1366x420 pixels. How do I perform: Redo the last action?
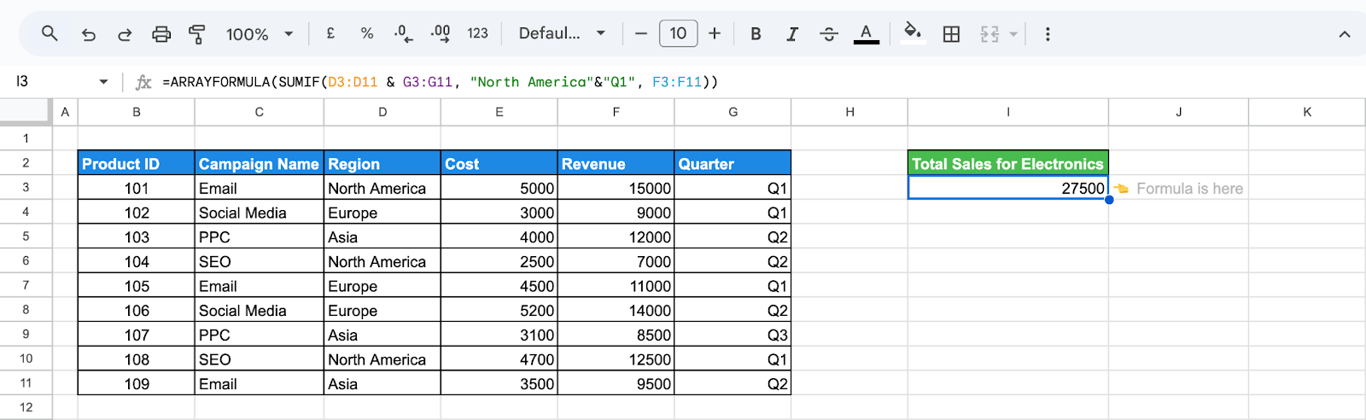[125, 34]
